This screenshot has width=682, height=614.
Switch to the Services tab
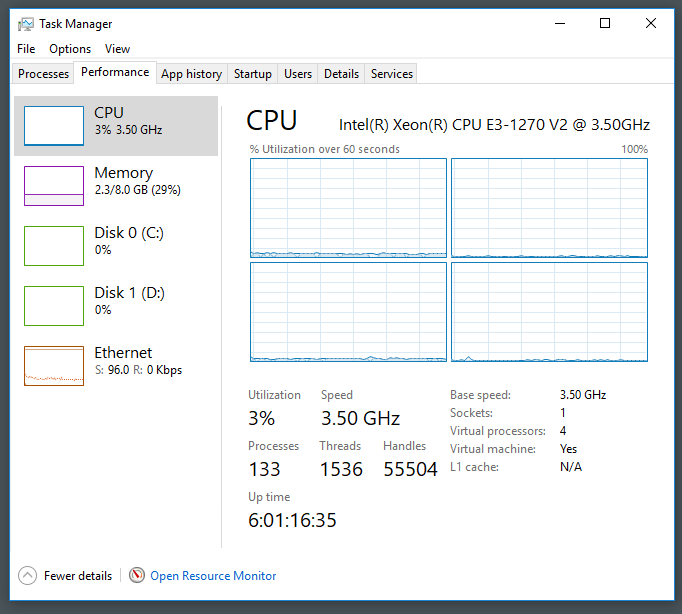pos(391,73)
